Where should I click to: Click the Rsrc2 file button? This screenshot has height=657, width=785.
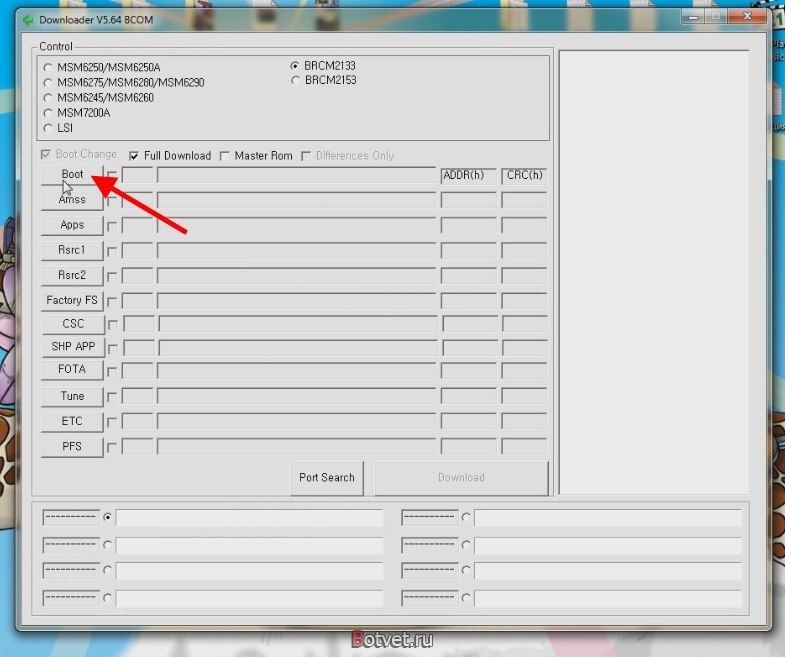72,275
